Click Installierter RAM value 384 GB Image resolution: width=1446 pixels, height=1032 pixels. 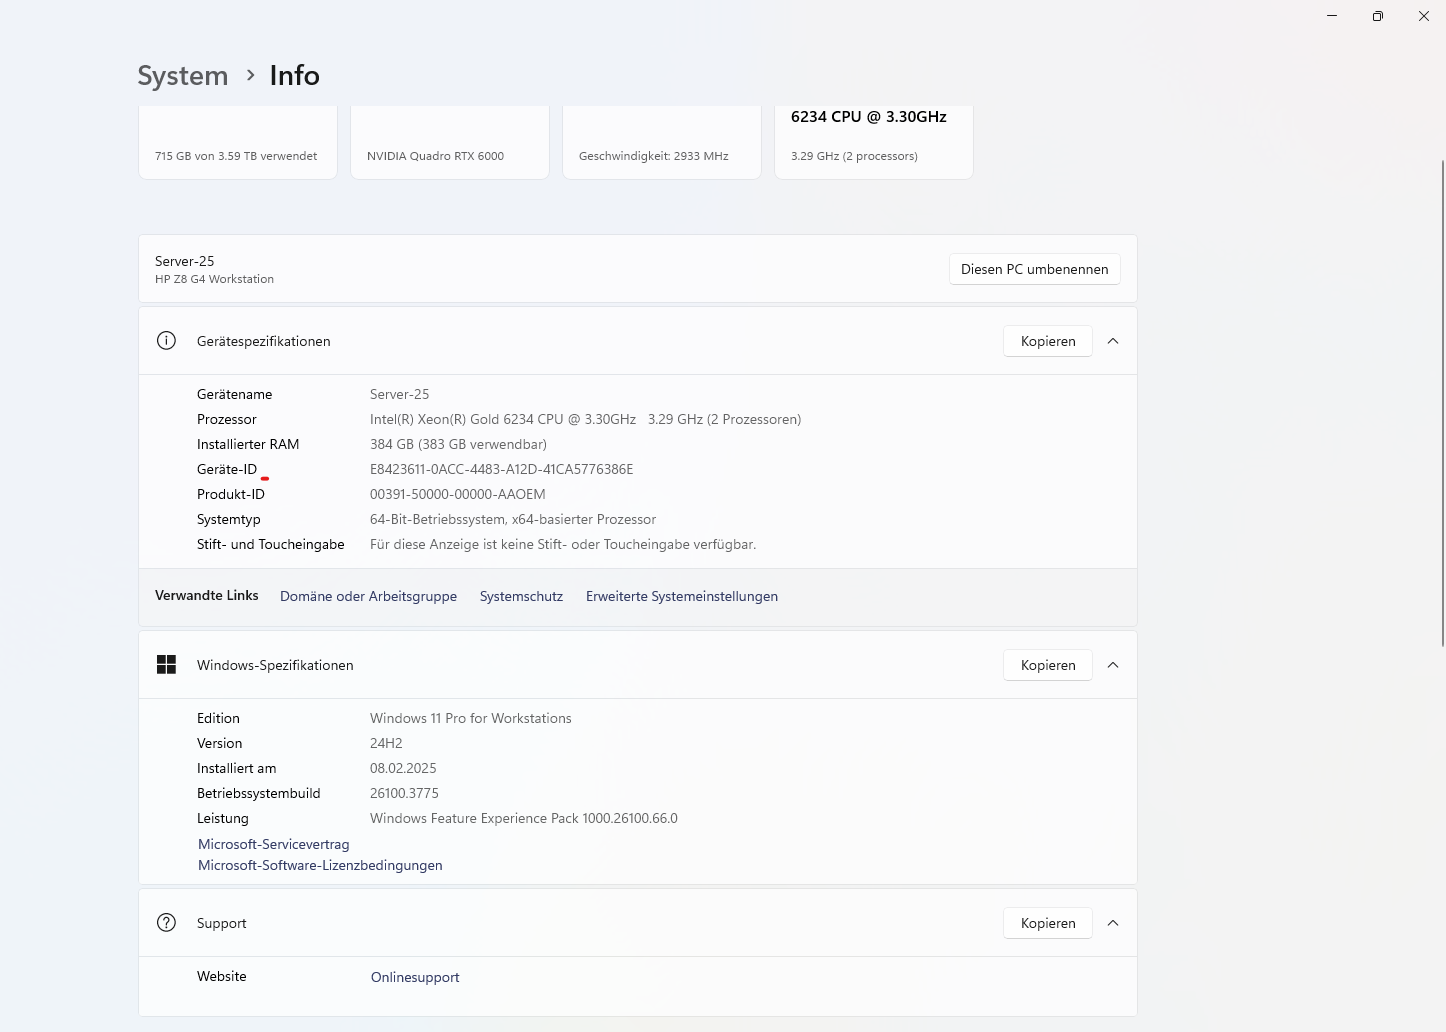pos(458,444)
